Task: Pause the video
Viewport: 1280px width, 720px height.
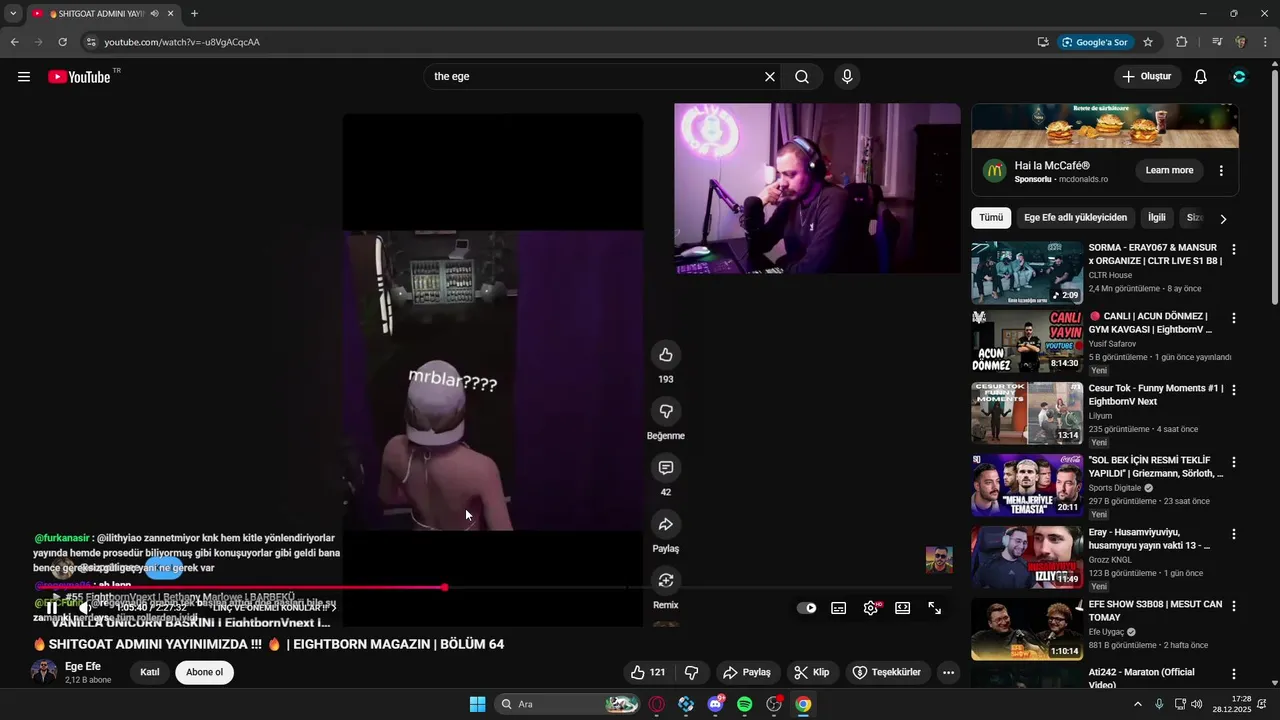Action: [52, 608]
